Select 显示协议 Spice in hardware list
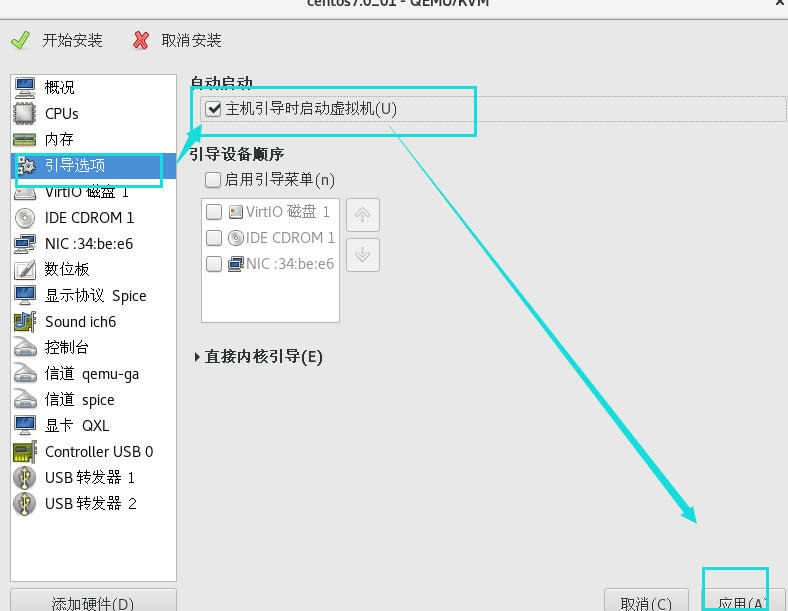 click(x=93, y=295)
